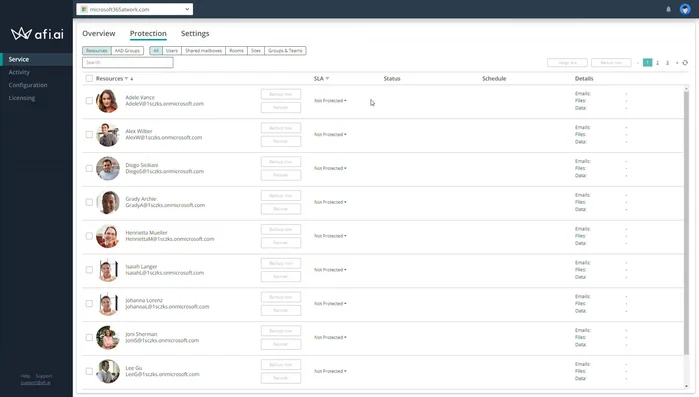Open the Settings tab

(195, 34)
